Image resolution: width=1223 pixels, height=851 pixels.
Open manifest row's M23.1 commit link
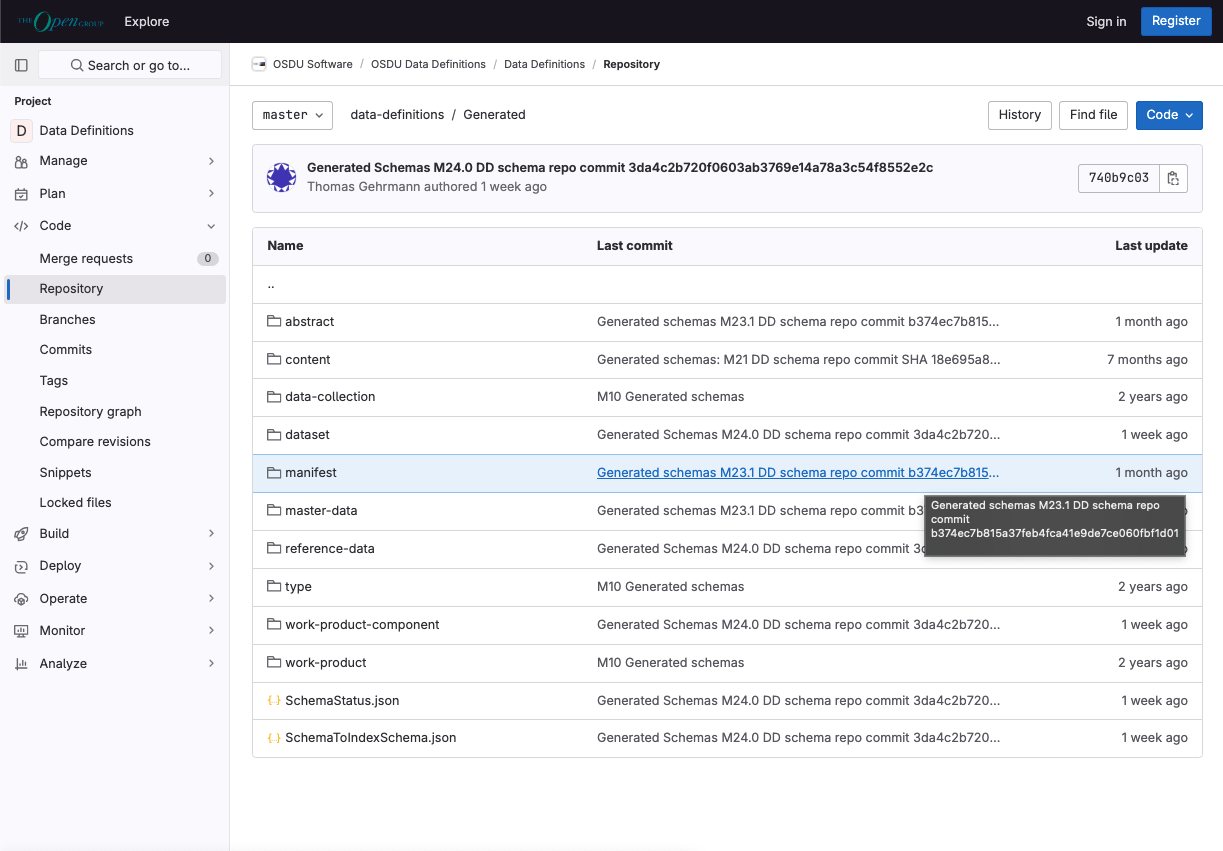tap(798, 473)
